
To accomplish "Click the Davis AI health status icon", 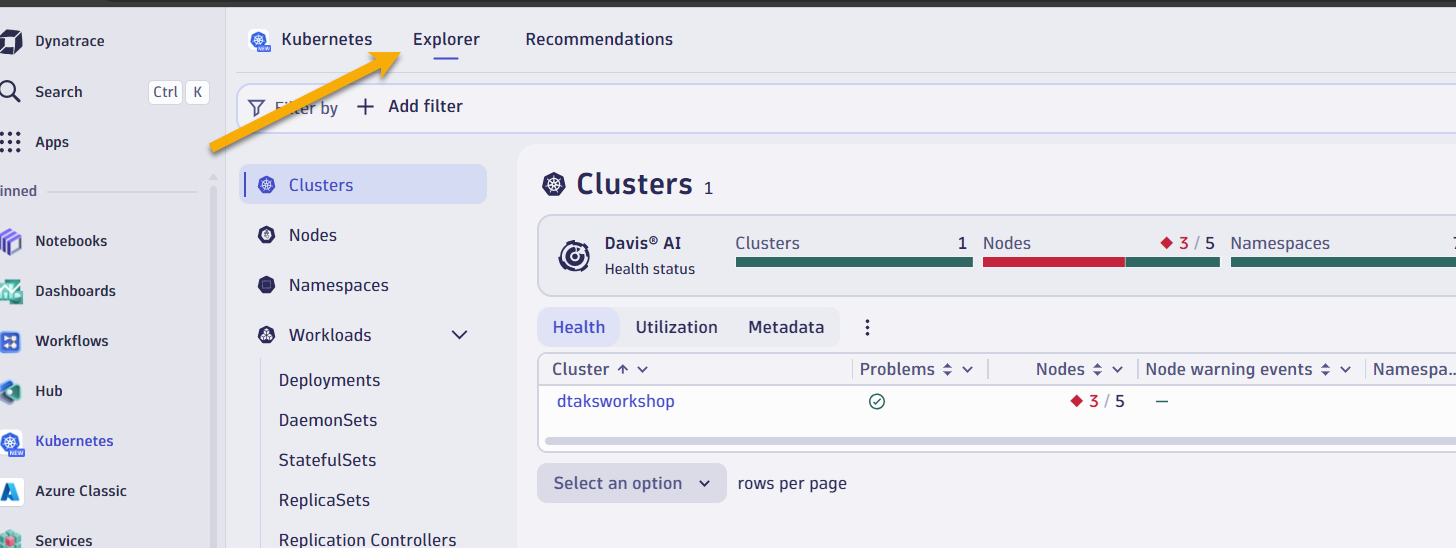I will click(575, 256).
